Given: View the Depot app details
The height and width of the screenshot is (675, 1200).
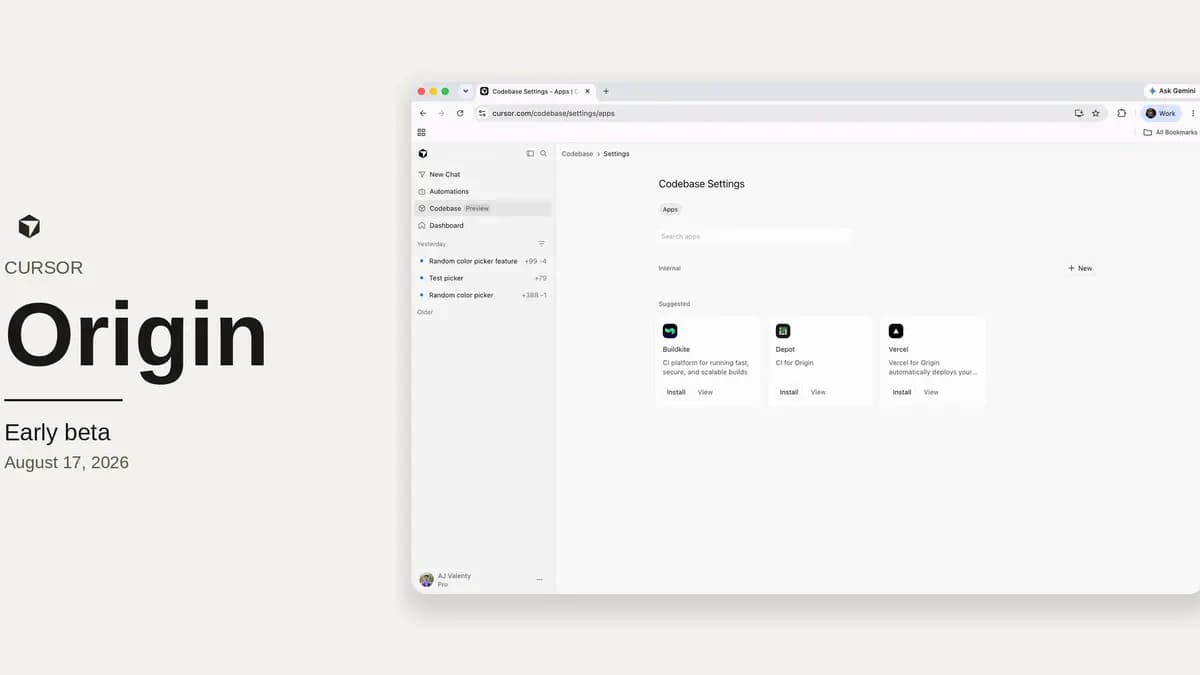Looking at the screenshot, I should (x=818, y=392).
